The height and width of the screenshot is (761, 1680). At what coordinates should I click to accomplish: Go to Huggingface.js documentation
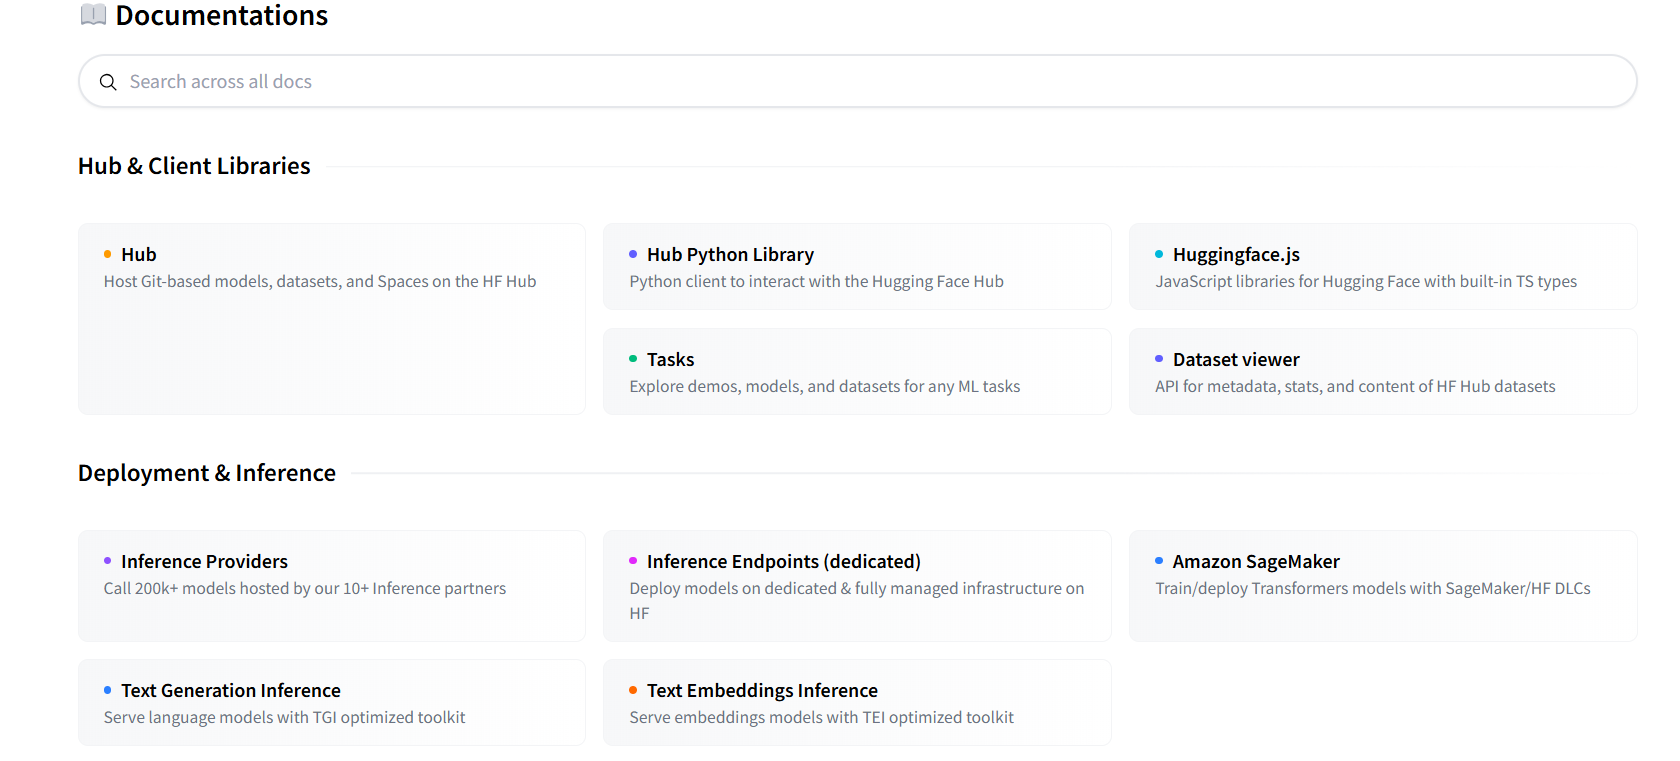[x=1382, y=267]
